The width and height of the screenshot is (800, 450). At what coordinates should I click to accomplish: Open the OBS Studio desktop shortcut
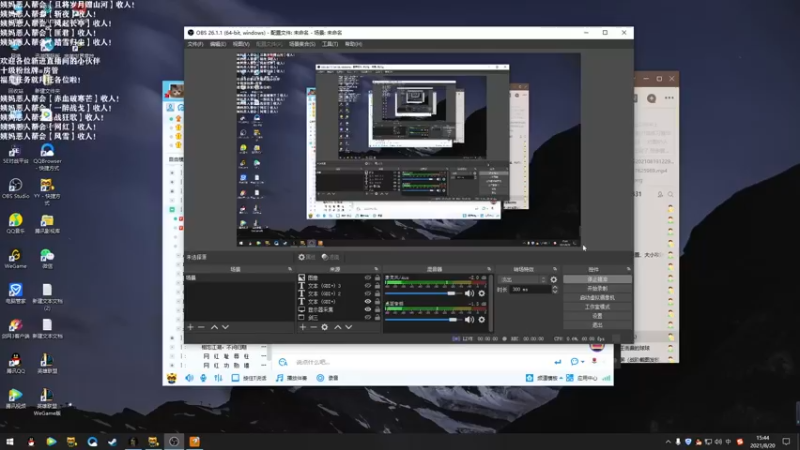(15, 188)
